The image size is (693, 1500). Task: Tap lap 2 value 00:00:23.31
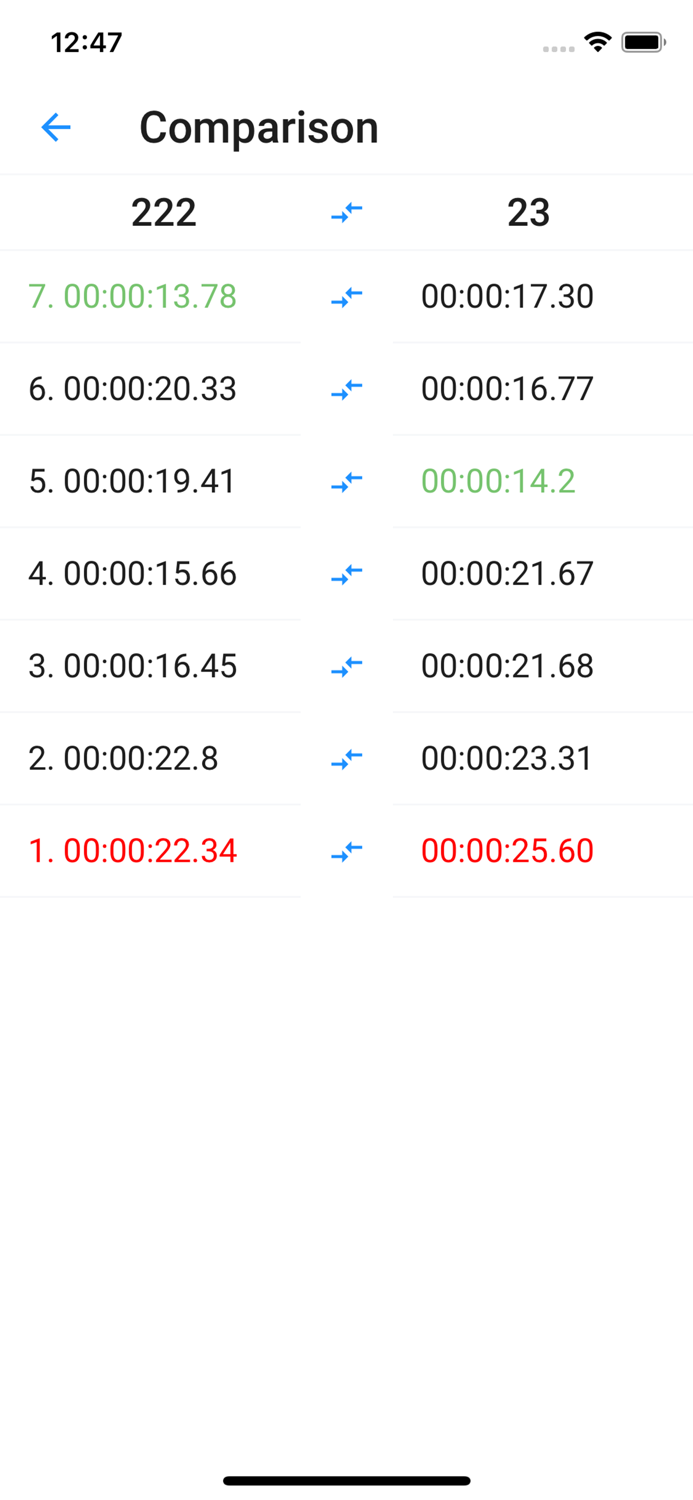506,758
